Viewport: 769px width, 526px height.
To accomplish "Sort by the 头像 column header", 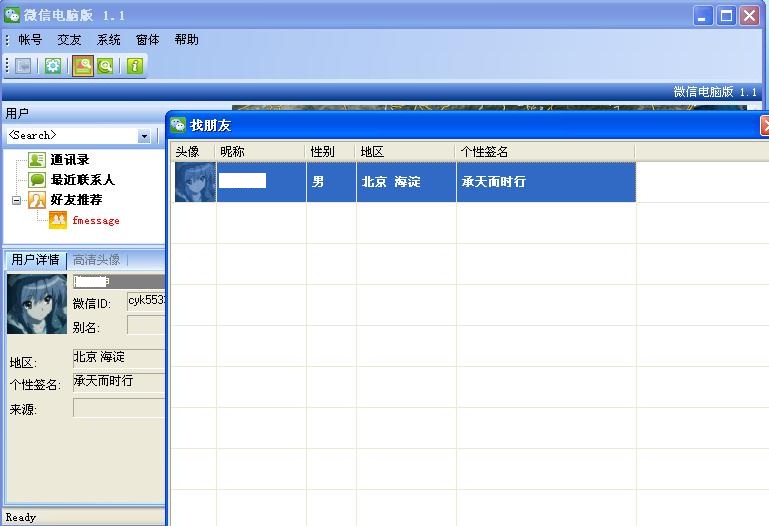I will (193, 151).
